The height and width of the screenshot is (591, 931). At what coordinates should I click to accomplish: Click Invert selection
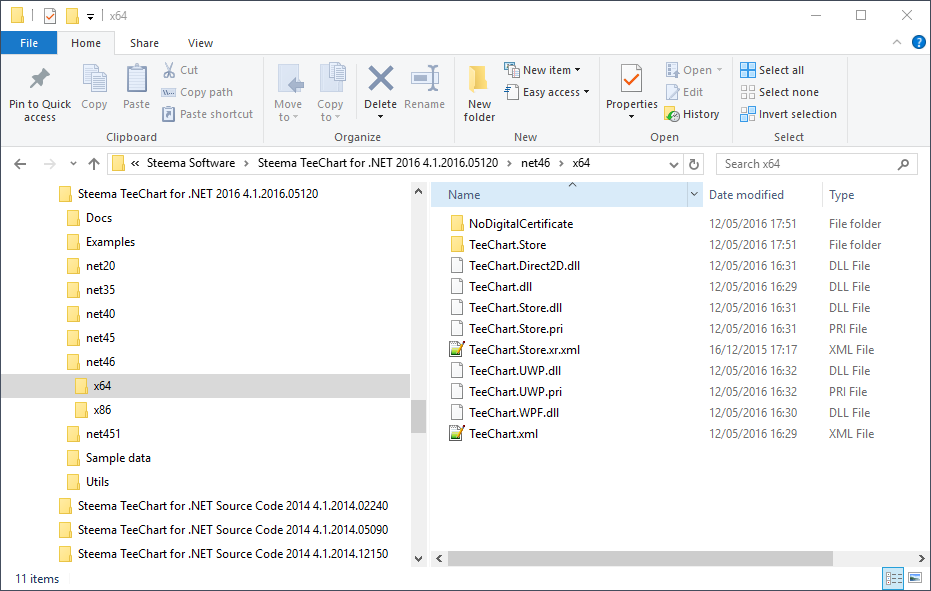pyautogui.click(x=788, y=114)
